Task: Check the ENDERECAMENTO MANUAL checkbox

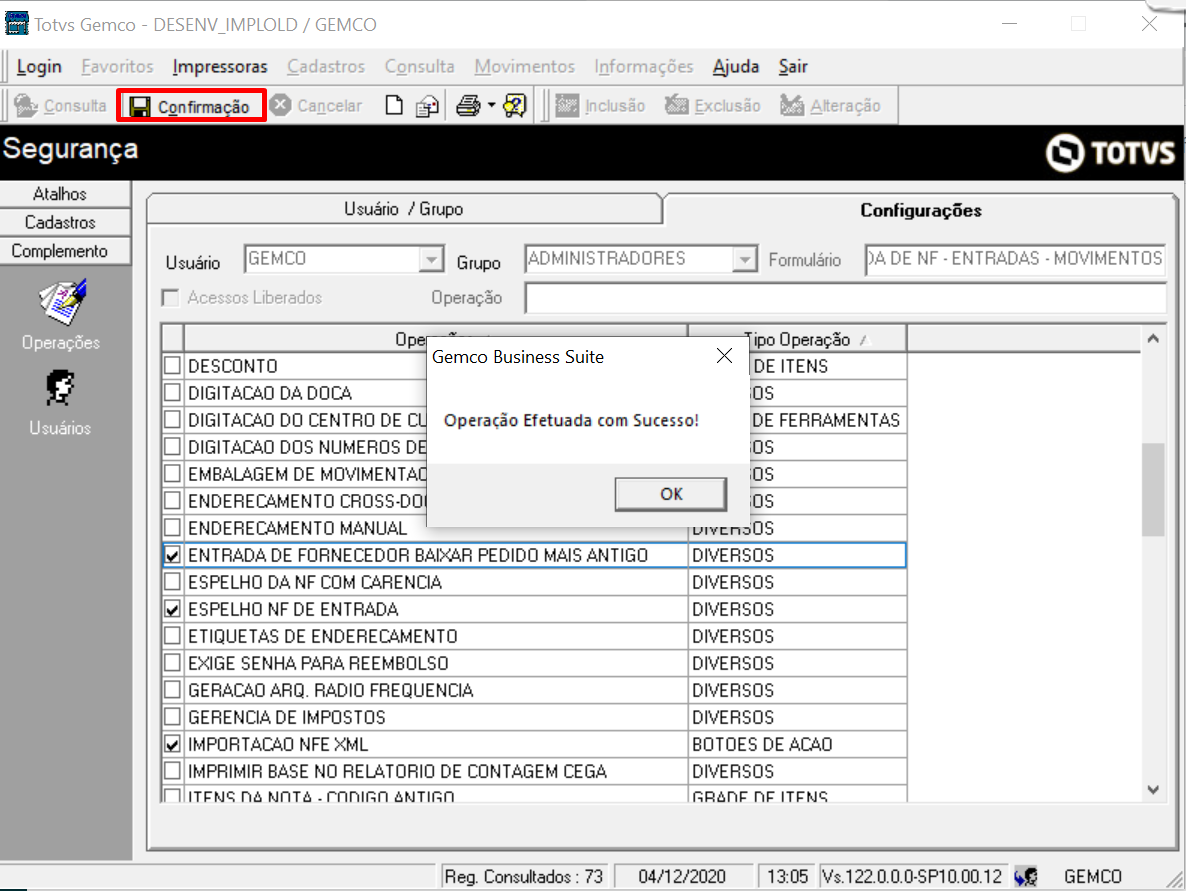Action: click(172, 527)
